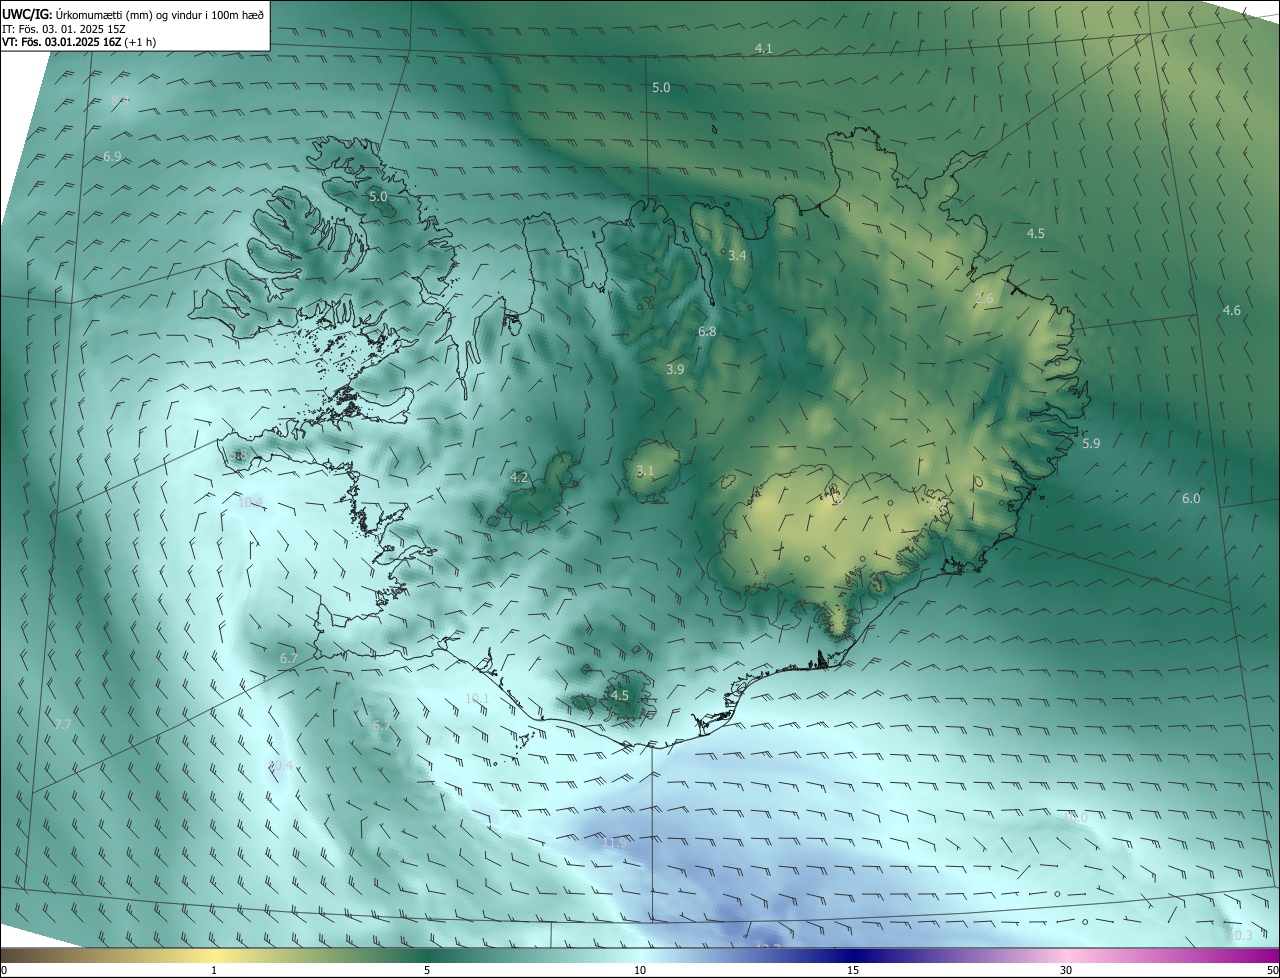The height and width of the screenshot is (978, 1280).
Task: Click the color scale at the 50 label
Action: pos(1272,970)
